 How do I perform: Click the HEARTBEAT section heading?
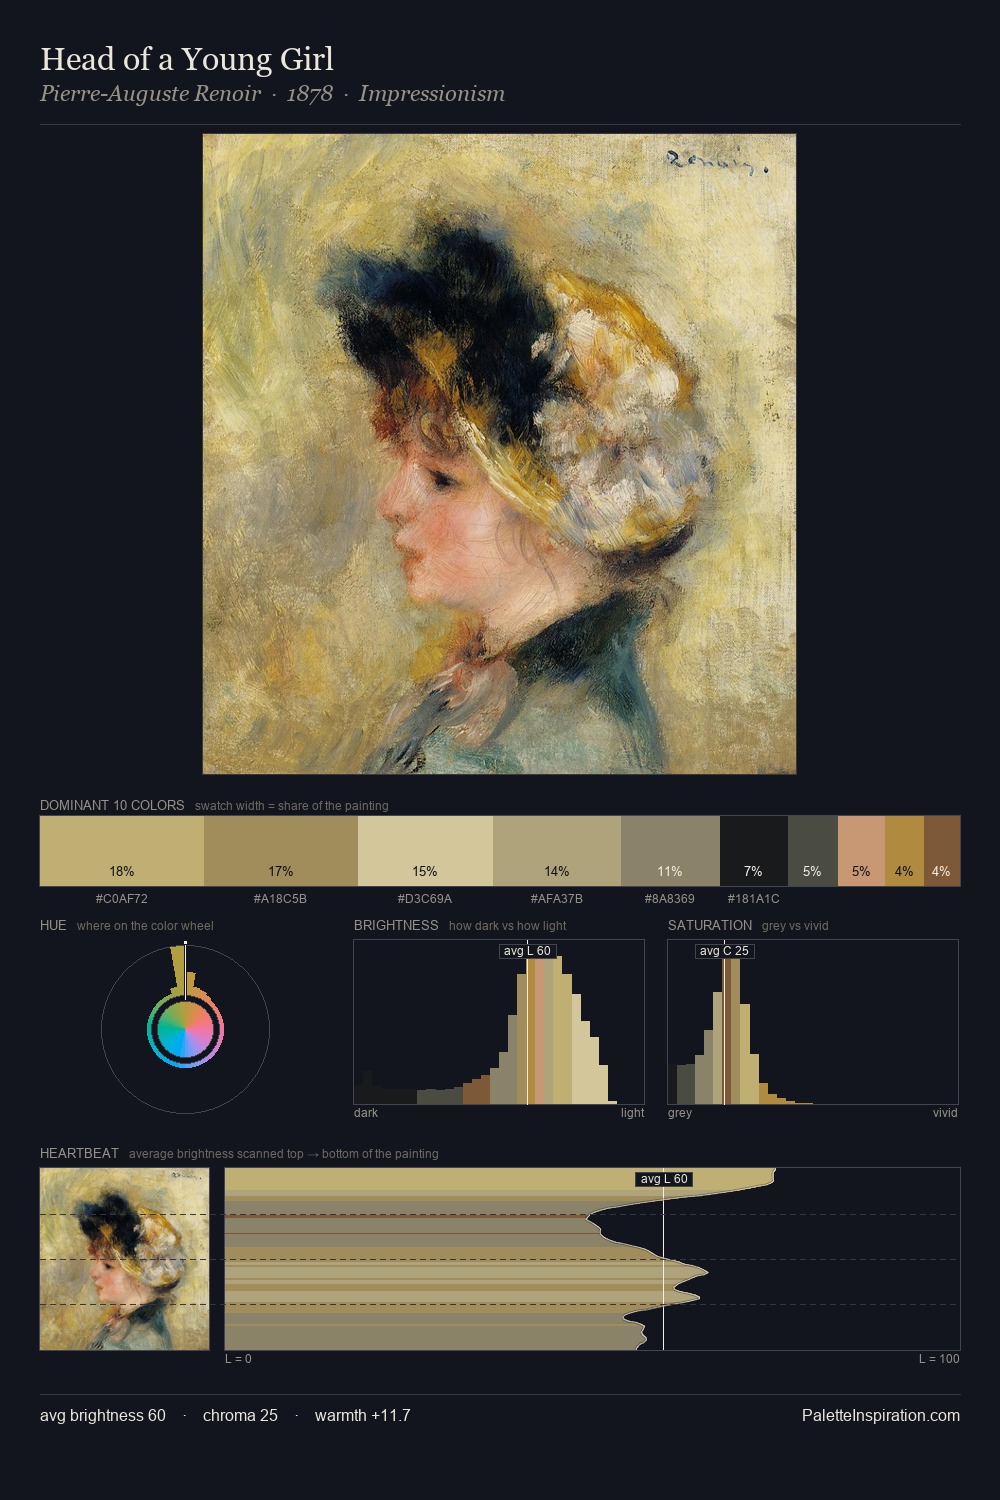click(x=79, y=1153)
